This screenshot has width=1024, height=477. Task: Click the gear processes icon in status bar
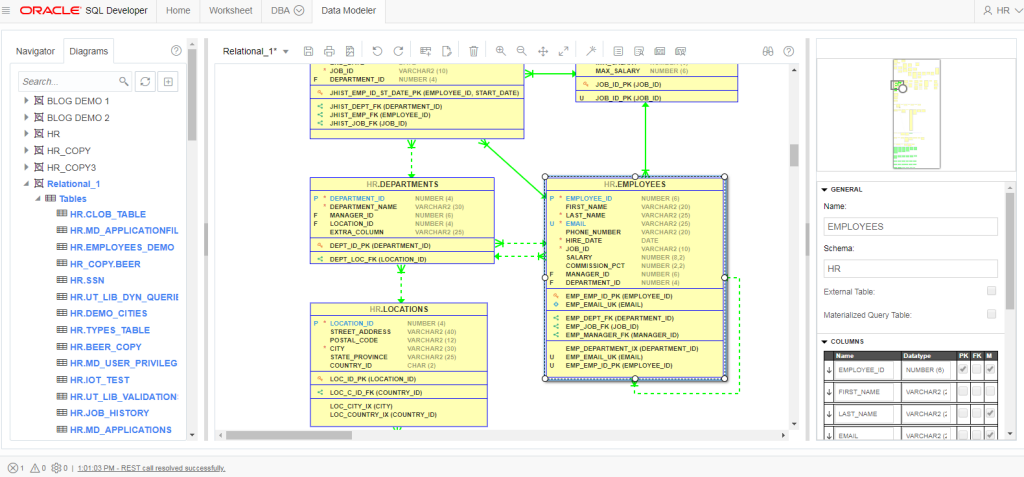(x=59, y=468)
